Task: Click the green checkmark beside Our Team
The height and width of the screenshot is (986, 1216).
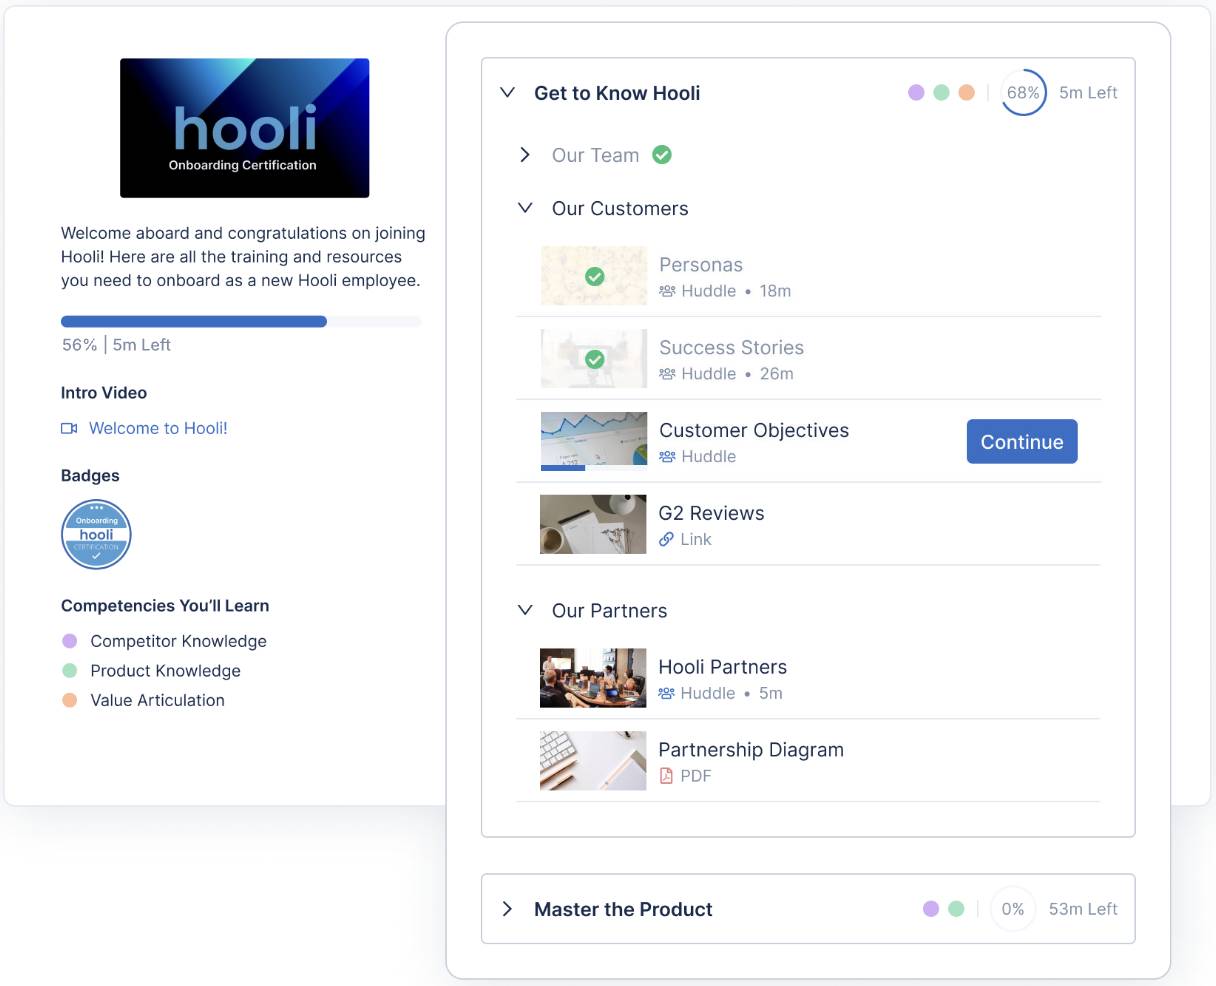Action: tap(662, 154)
